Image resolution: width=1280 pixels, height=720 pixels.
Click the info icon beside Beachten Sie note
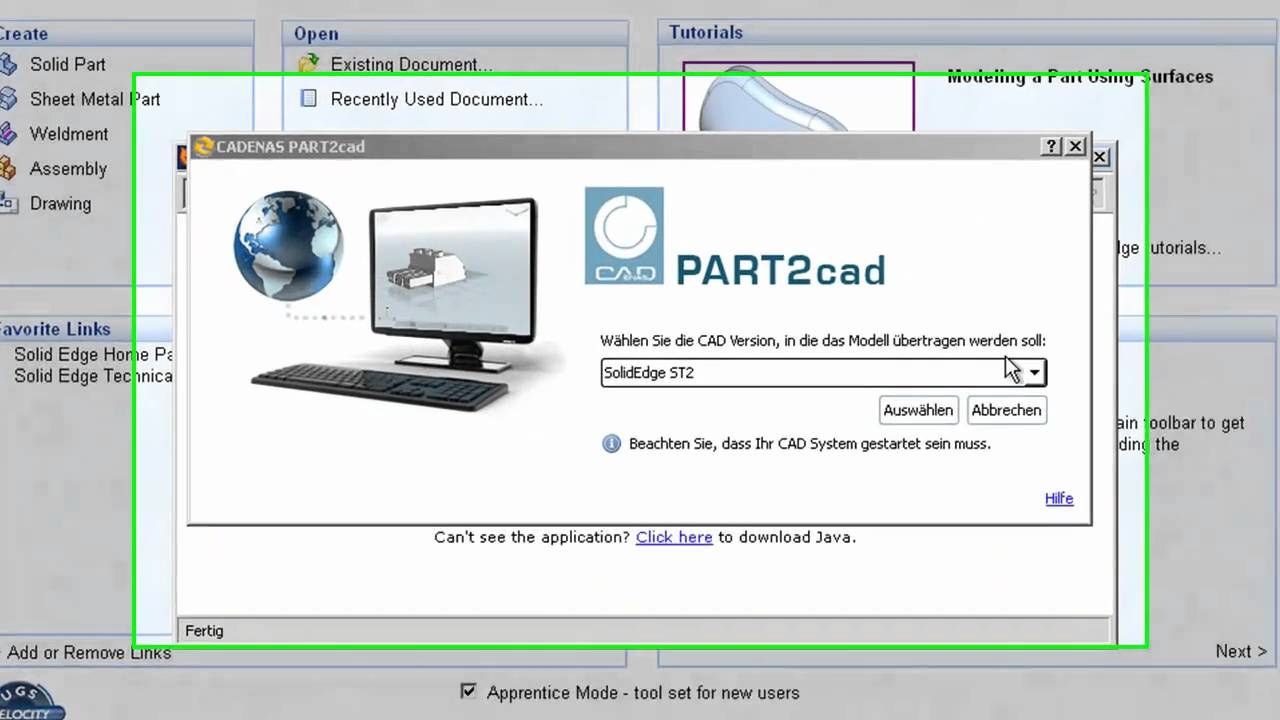coord(611,443)
